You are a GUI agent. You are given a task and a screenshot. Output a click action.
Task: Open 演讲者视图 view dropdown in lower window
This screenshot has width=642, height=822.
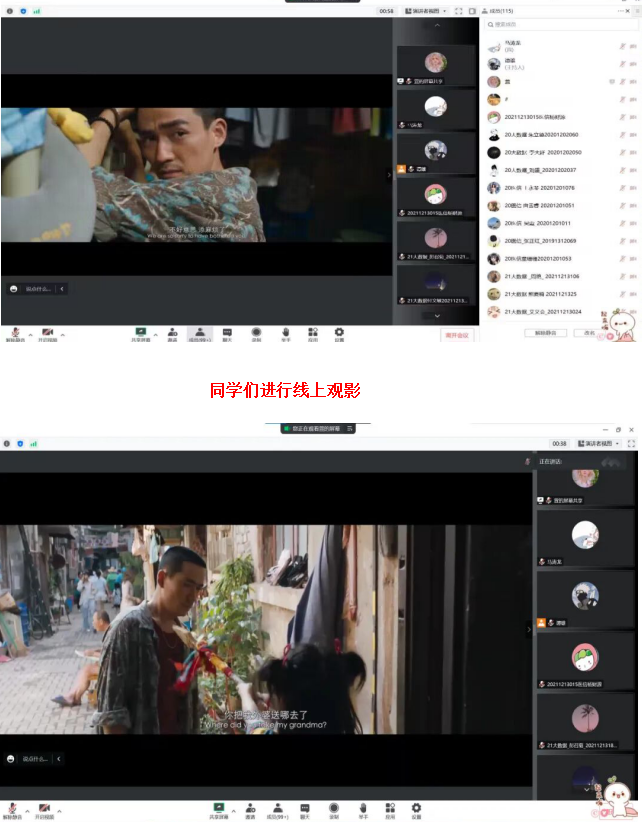(599, 444)
